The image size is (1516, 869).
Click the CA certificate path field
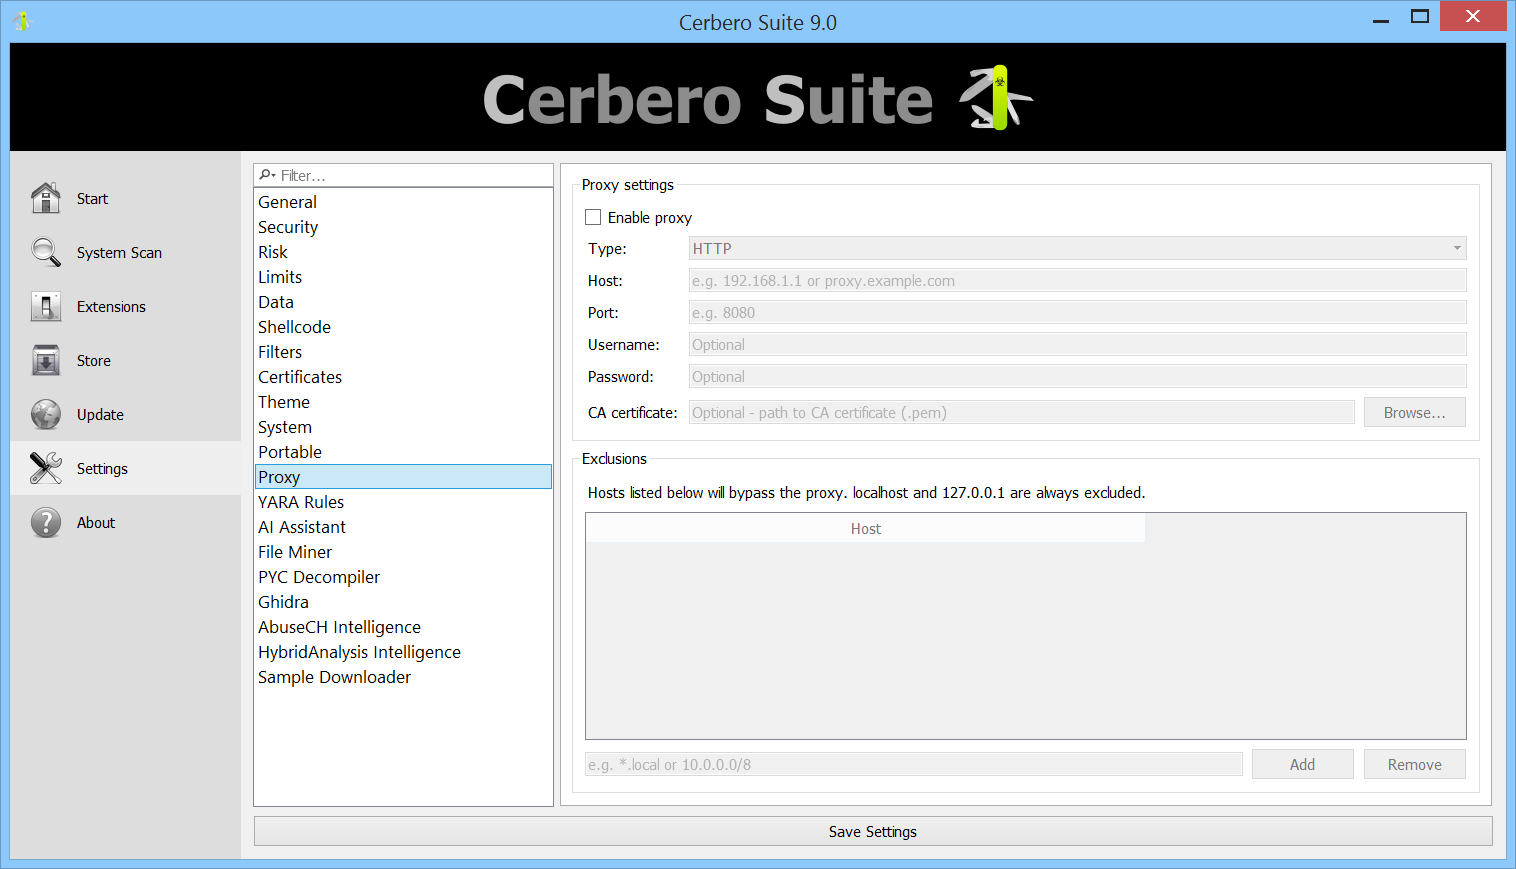coord(1021,412)
